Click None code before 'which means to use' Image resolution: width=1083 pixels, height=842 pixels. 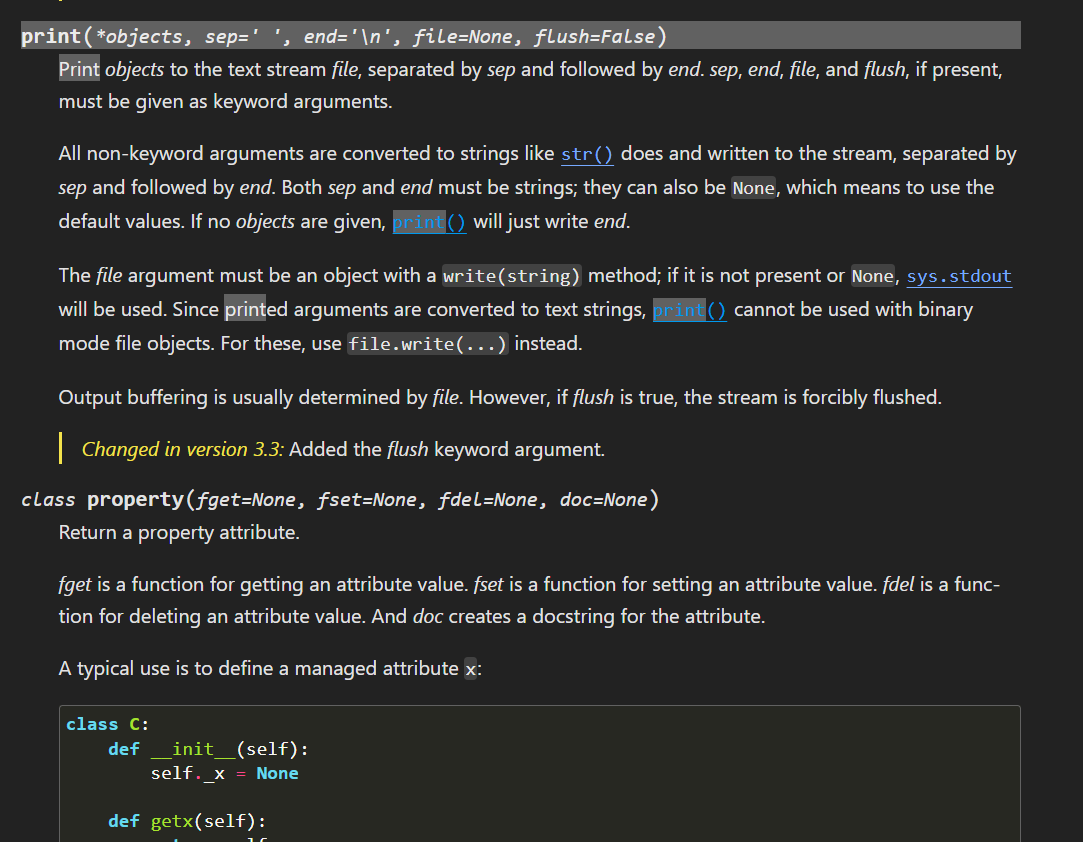754,188
